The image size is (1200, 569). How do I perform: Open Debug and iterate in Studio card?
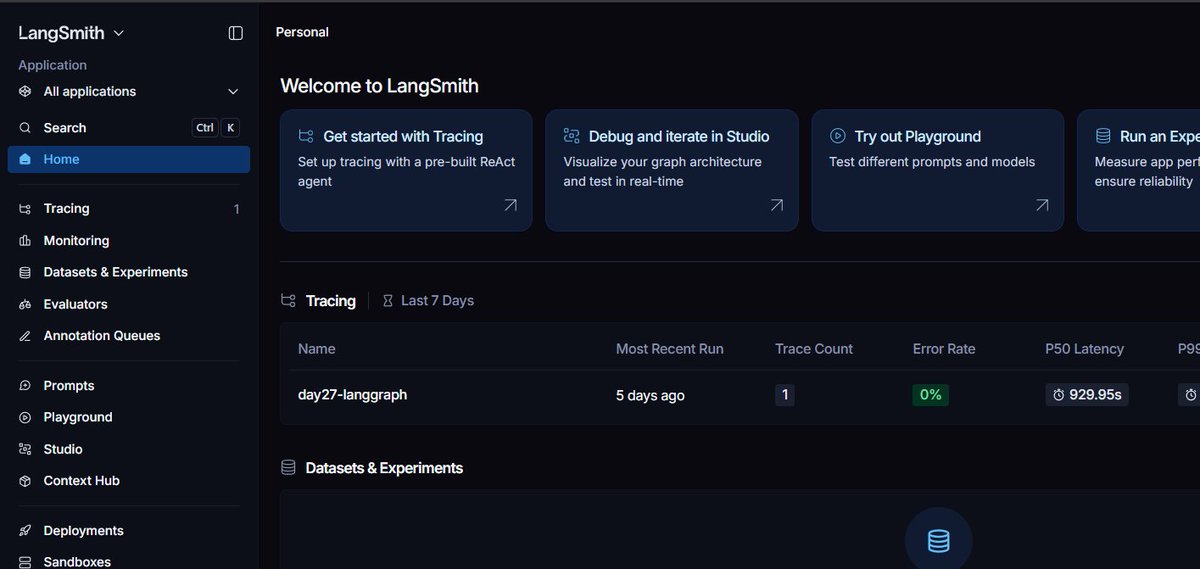(672, 170)
